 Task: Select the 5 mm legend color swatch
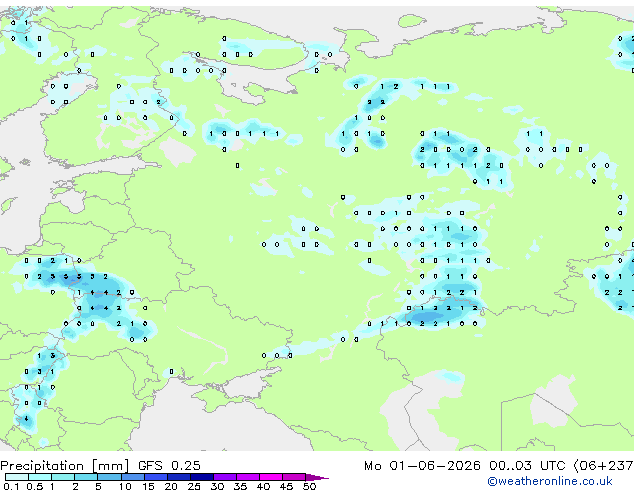coord(109,477)
